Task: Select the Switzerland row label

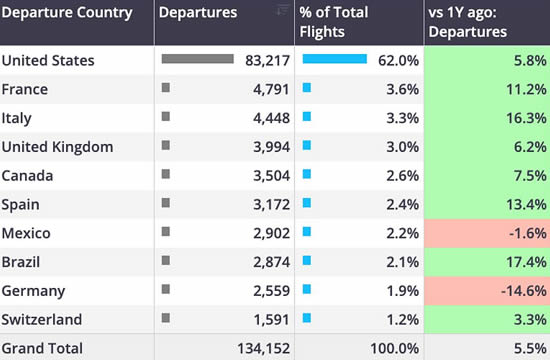Action: click(x=42, y=320)
